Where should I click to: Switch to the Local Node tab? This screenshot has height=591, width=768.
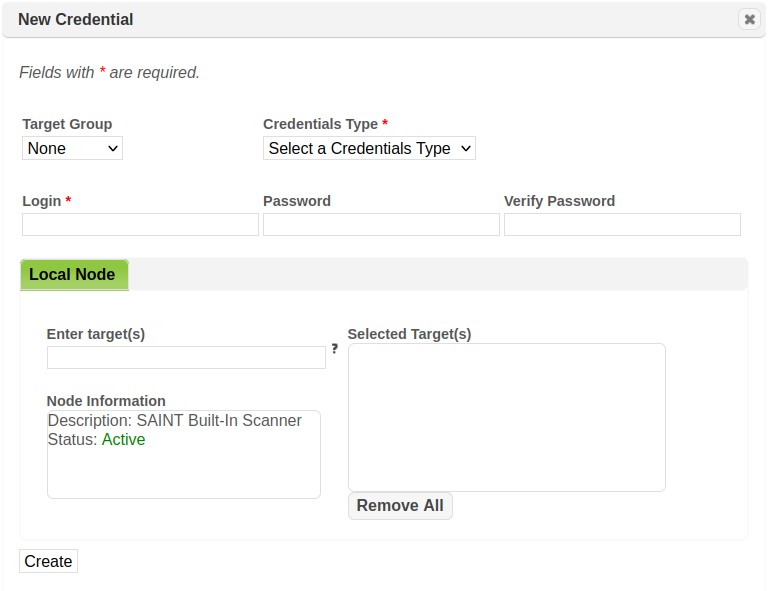coord(73,275)
